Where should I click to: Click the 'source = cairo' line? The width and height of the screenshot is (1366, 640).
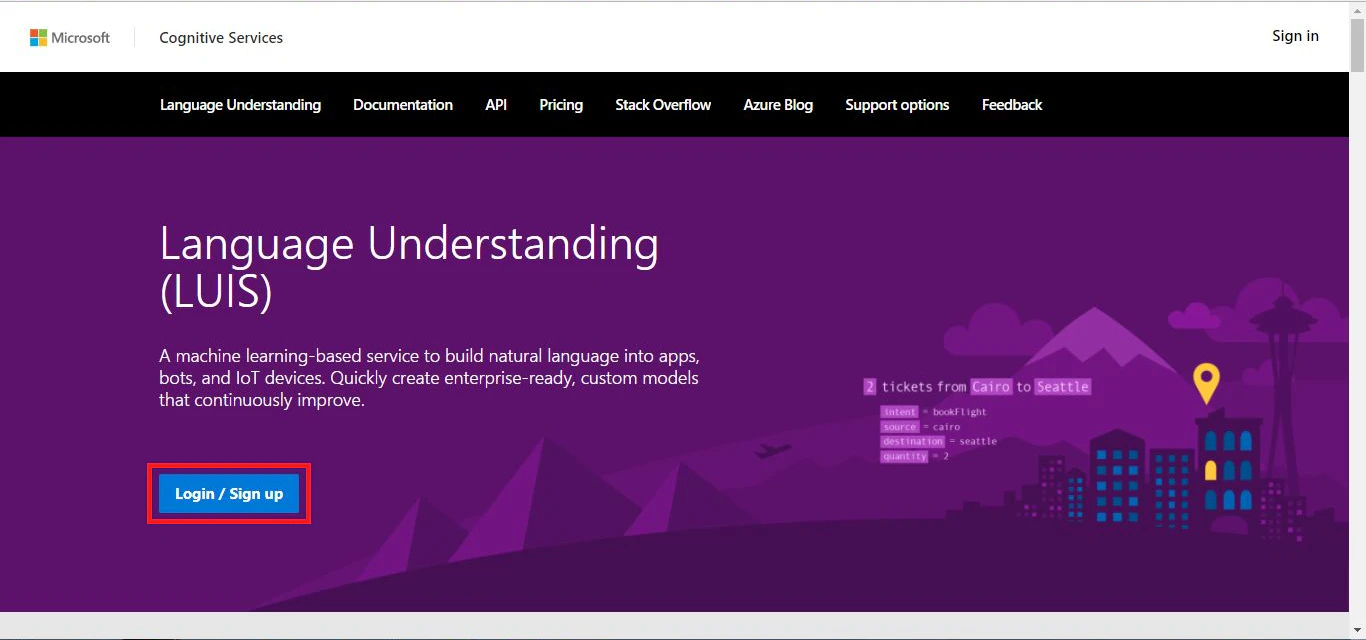[921, 427]
